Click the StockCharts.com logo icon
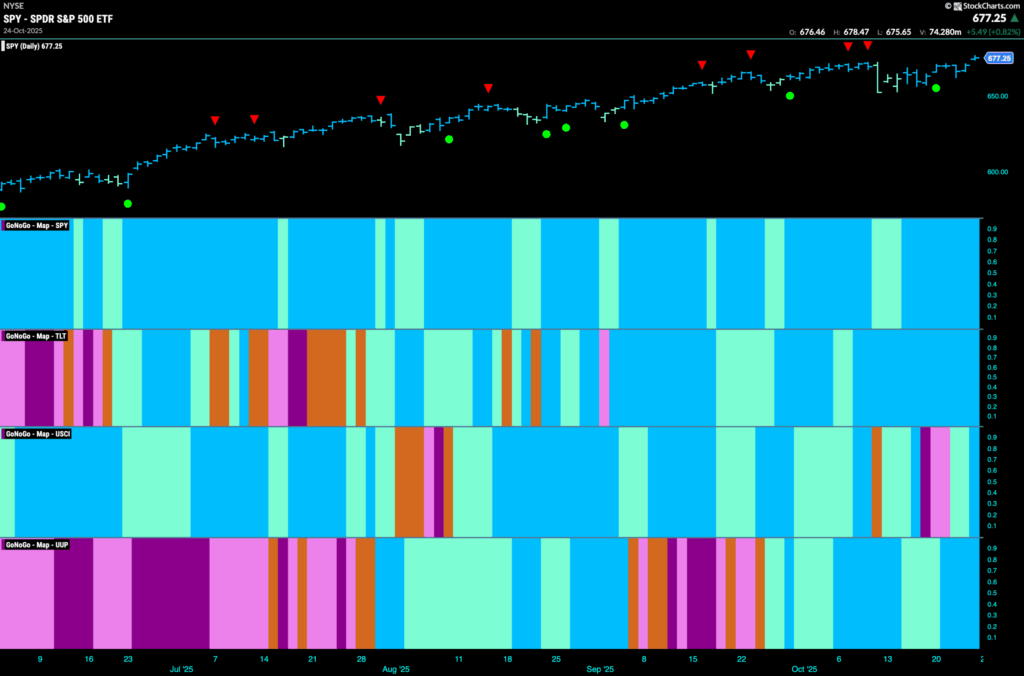Screen dimensions: 1024x676 (x=957, y=6)
